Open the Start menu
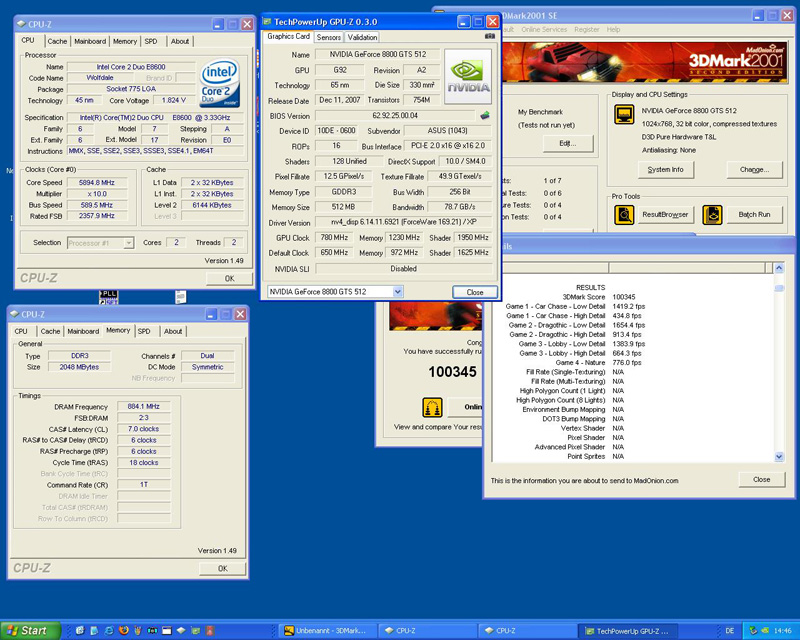Image resolution: width=800 pixels, height=640 pixels. click(x=31, y=630)
